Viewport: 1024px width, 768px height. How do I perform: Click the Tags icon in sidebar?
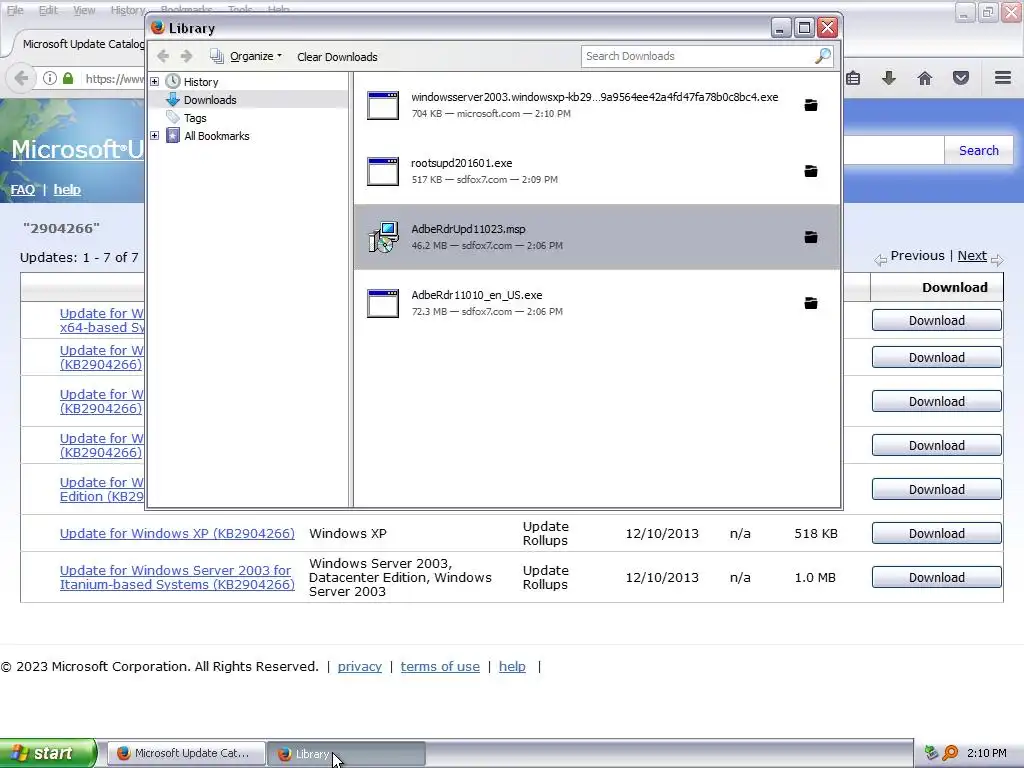[172, 118]
